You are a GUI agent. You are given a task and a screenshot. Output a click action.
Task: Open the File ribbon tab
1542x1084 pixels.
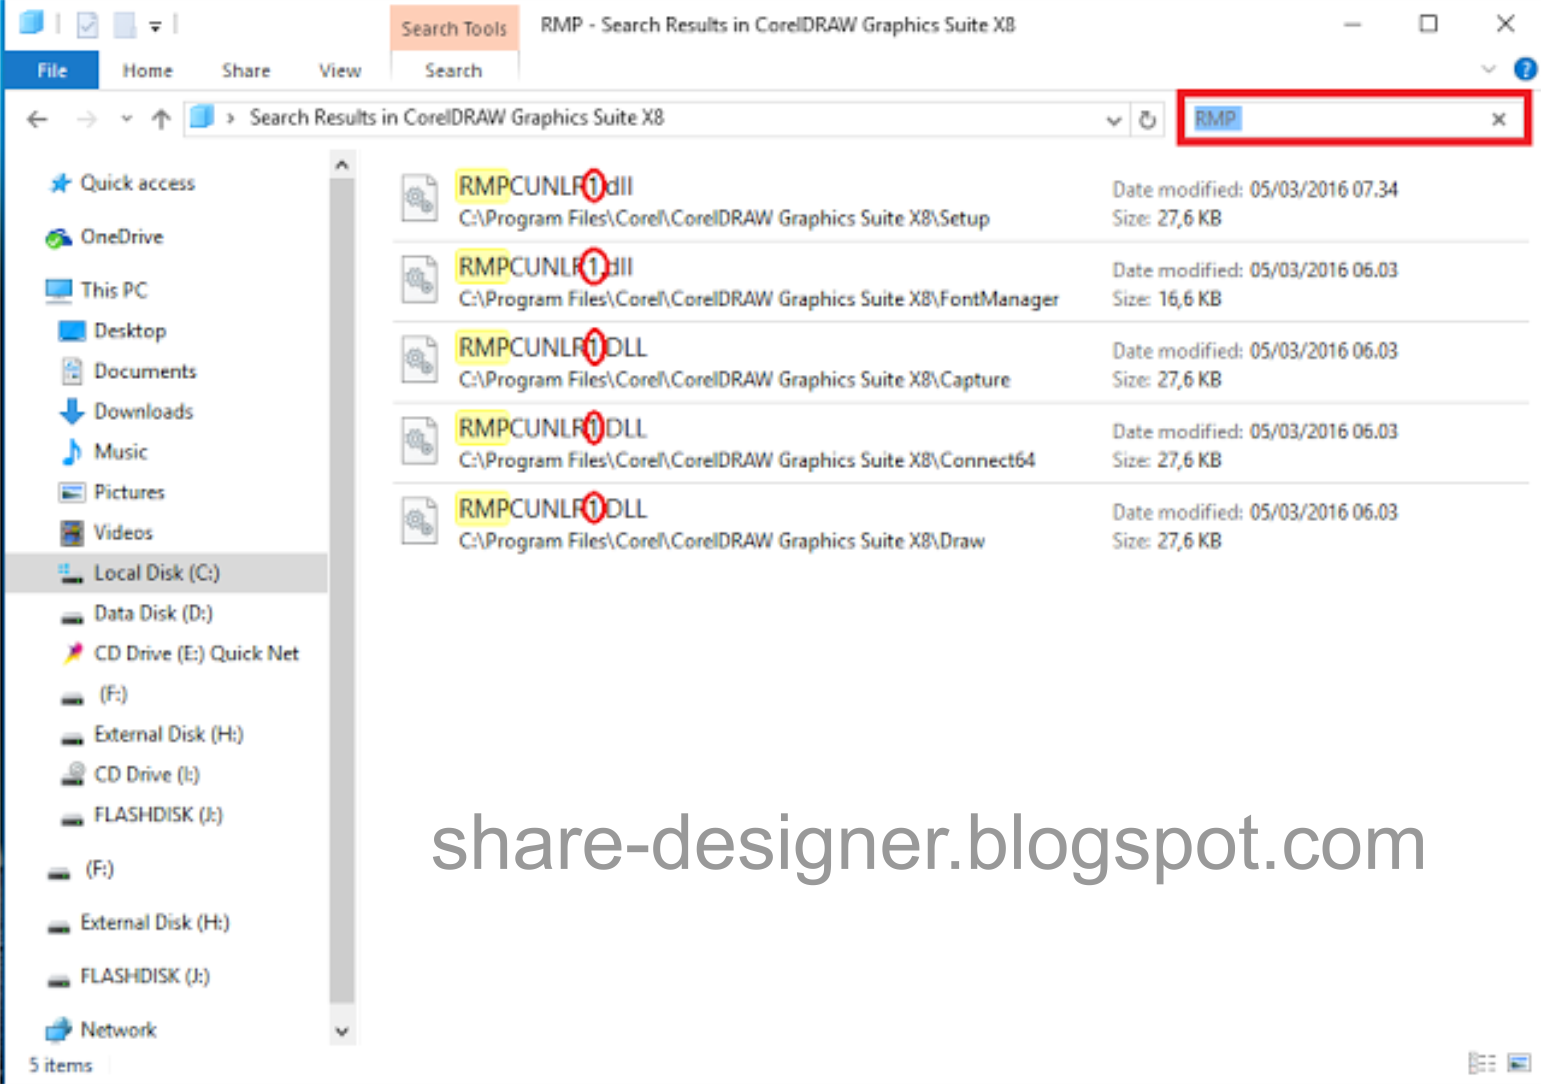[x=51, y=71]
